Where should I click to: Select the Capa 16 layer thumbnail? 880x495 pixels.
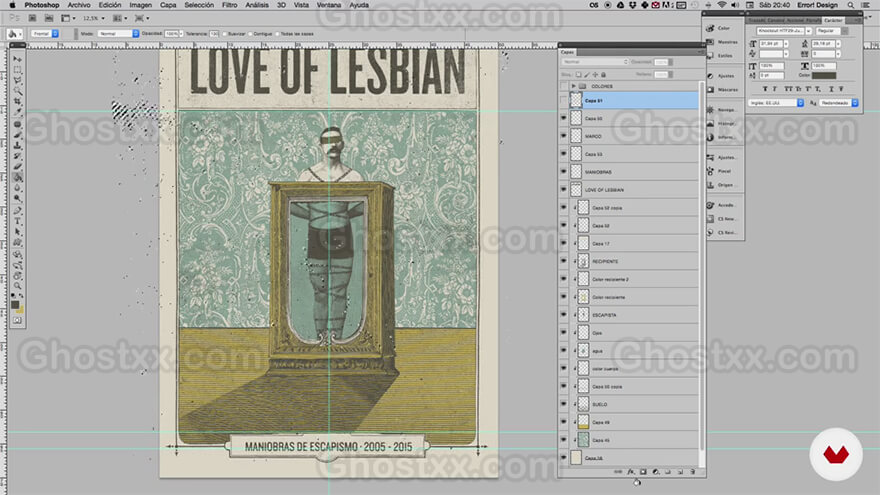[576, 457]
